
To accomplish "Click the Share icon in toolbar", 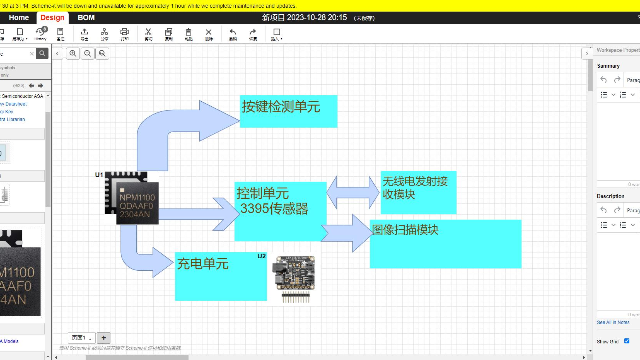I will [x=104, y=33].
